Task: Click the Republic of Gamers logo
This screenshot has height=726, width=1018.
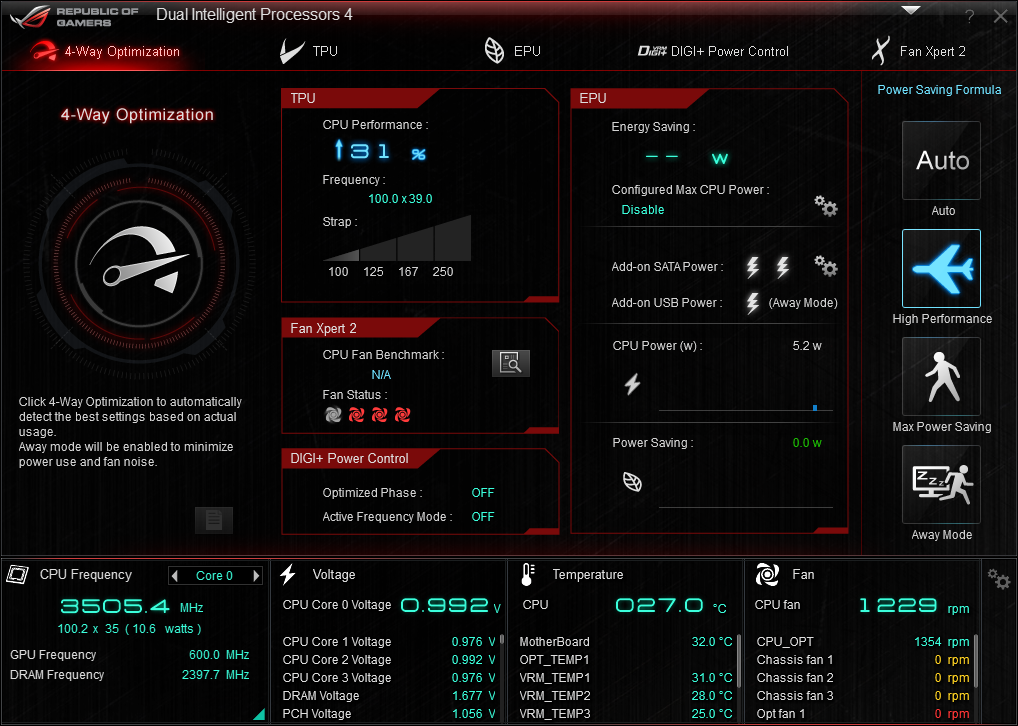Action: (75, 17)
